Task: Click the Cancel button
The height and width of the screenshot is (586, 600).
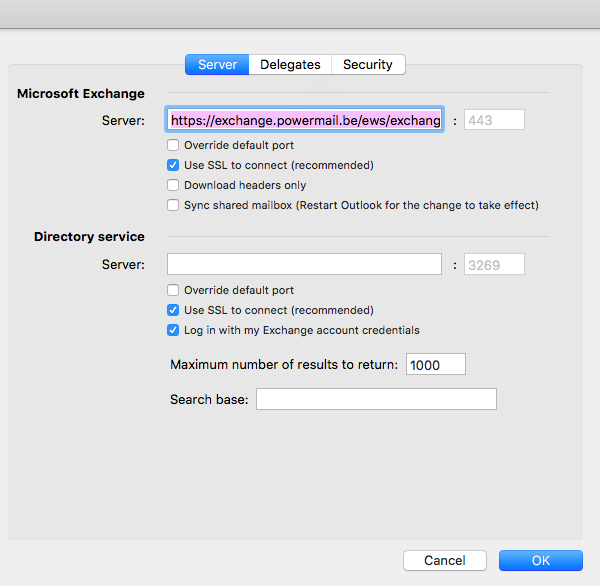Action: pos(445,561)
